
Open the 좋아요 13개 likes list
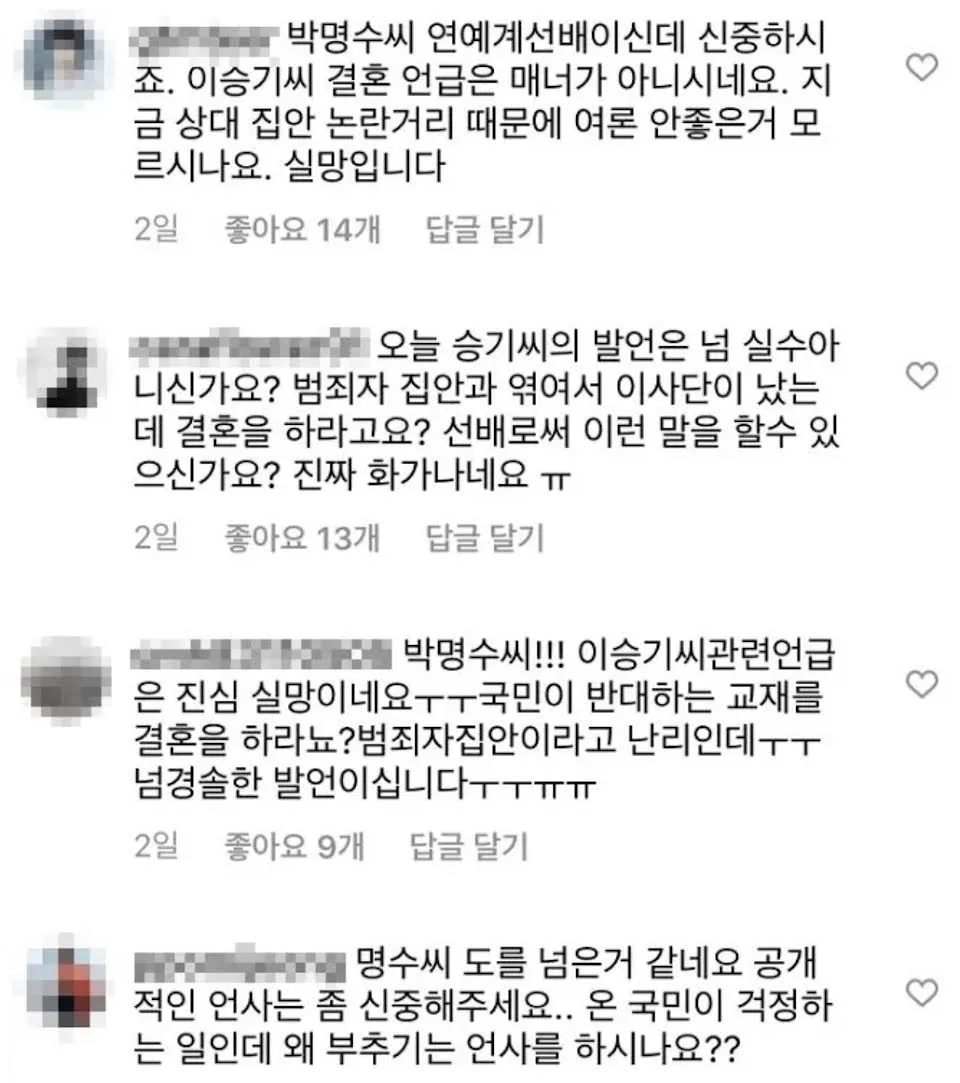point(303,538)
